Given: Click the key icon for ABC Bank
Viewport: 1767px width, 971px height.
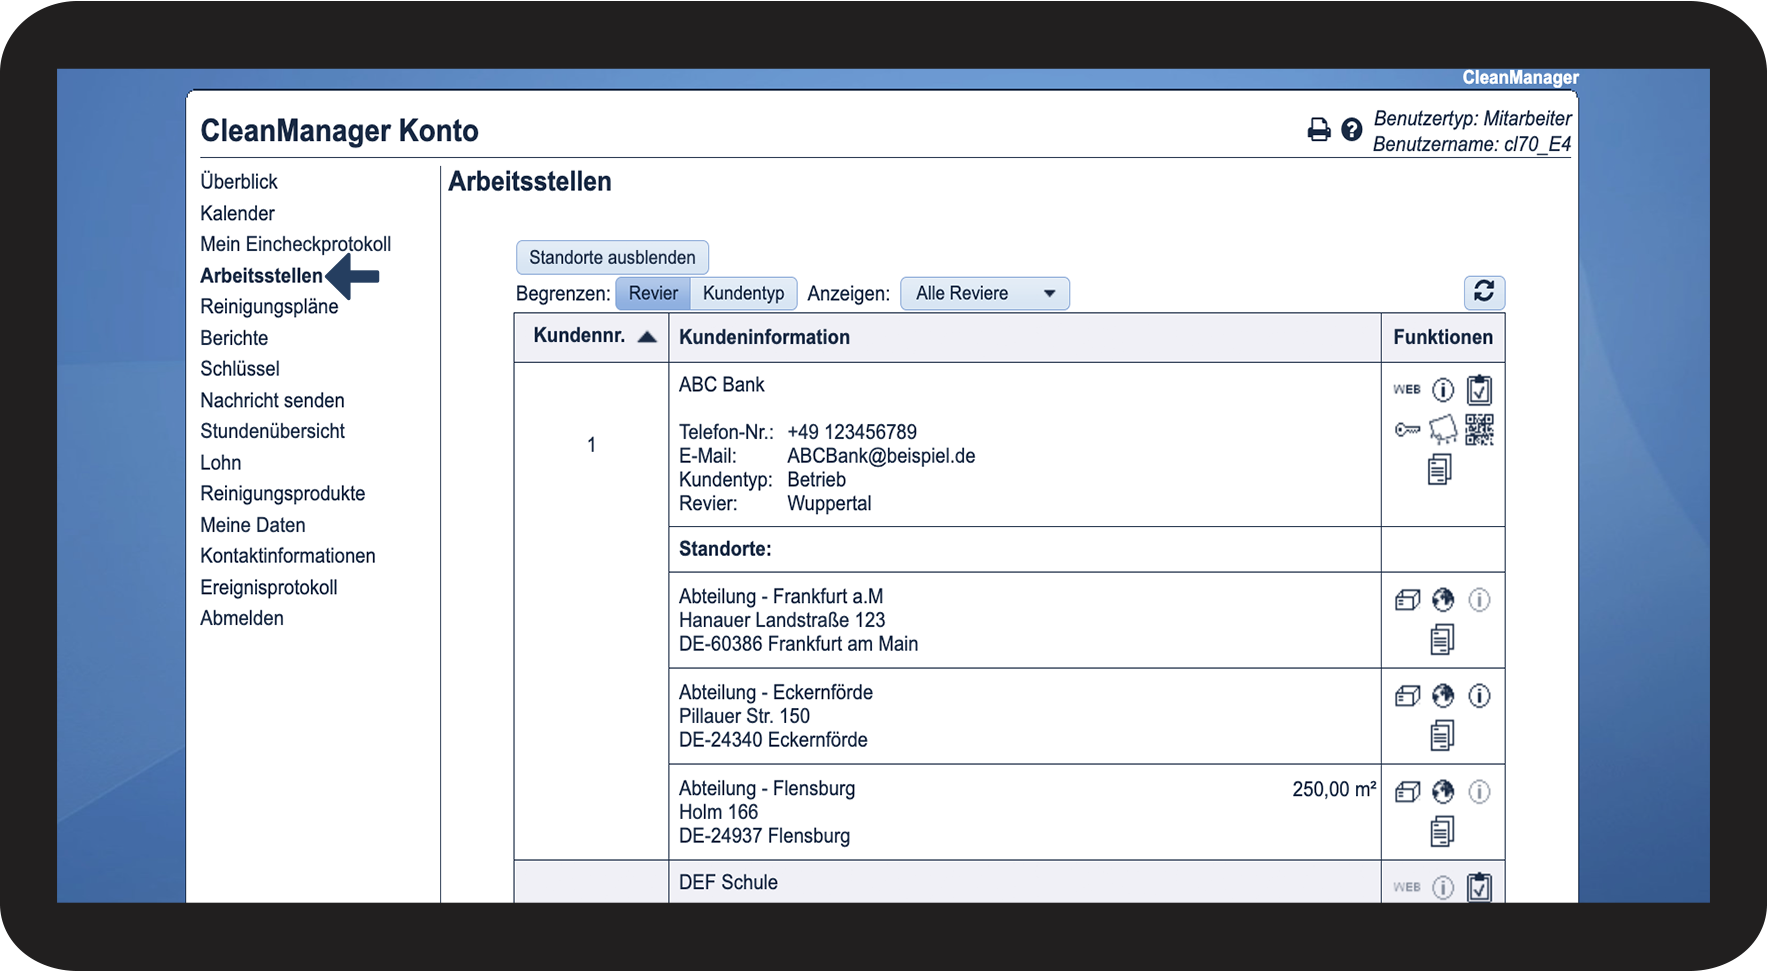Looking at the screenshot, I should click(1407, 430).
